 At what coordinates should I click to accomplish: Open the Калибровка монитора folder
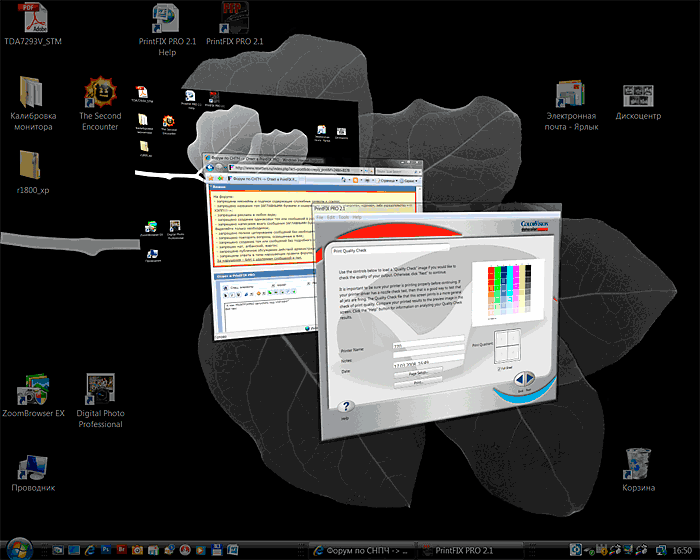(33, 104)
